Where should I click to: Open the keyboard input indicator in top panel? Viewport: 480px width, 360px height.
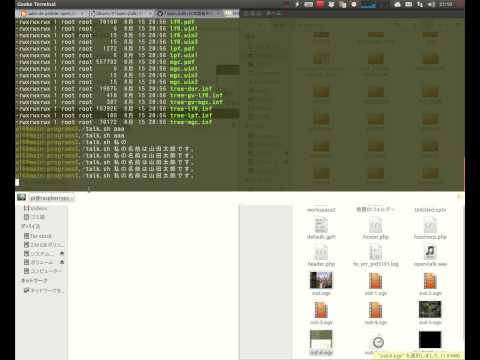(309, 4)
